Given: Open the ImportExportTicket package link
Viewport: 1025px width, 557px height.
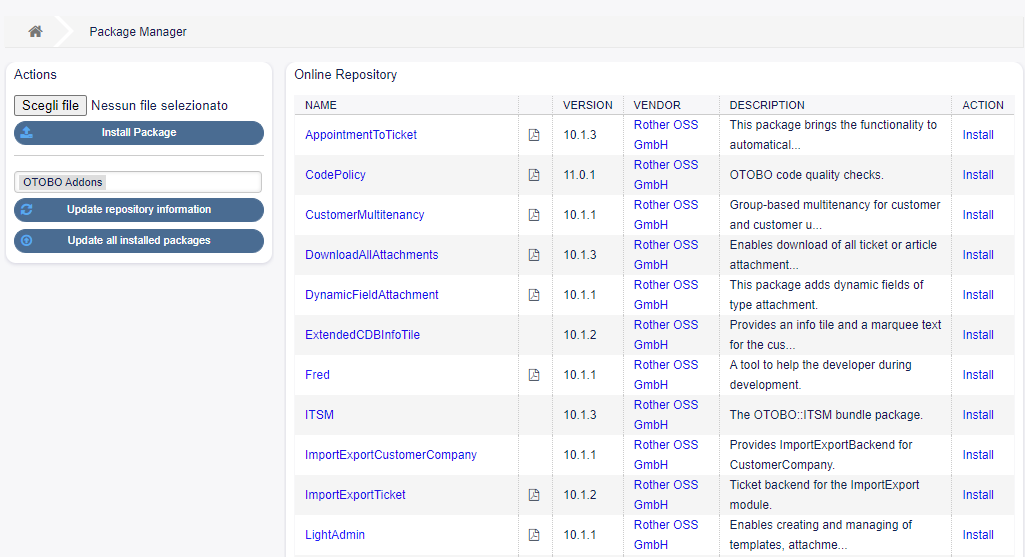Looking at the screenshot, I should (355, 495).
